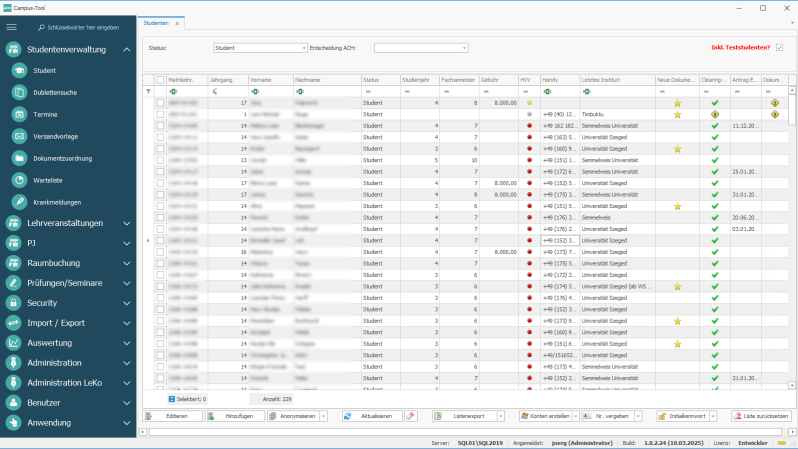Click the star in the Timbuktu row
Screen dimensions: 798x449
tap(677, 115)
